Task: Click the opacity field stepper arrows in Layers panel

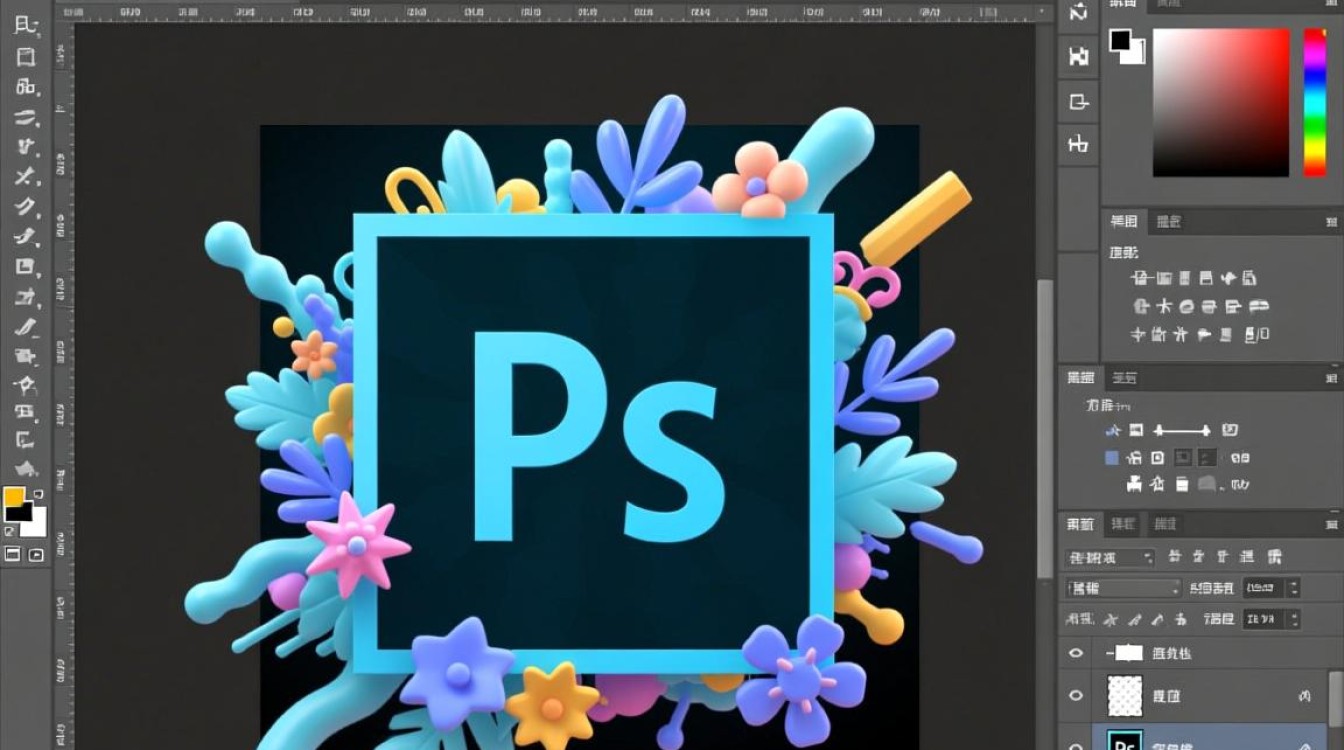Action: pyautogui.click(x=1293, y=588)
